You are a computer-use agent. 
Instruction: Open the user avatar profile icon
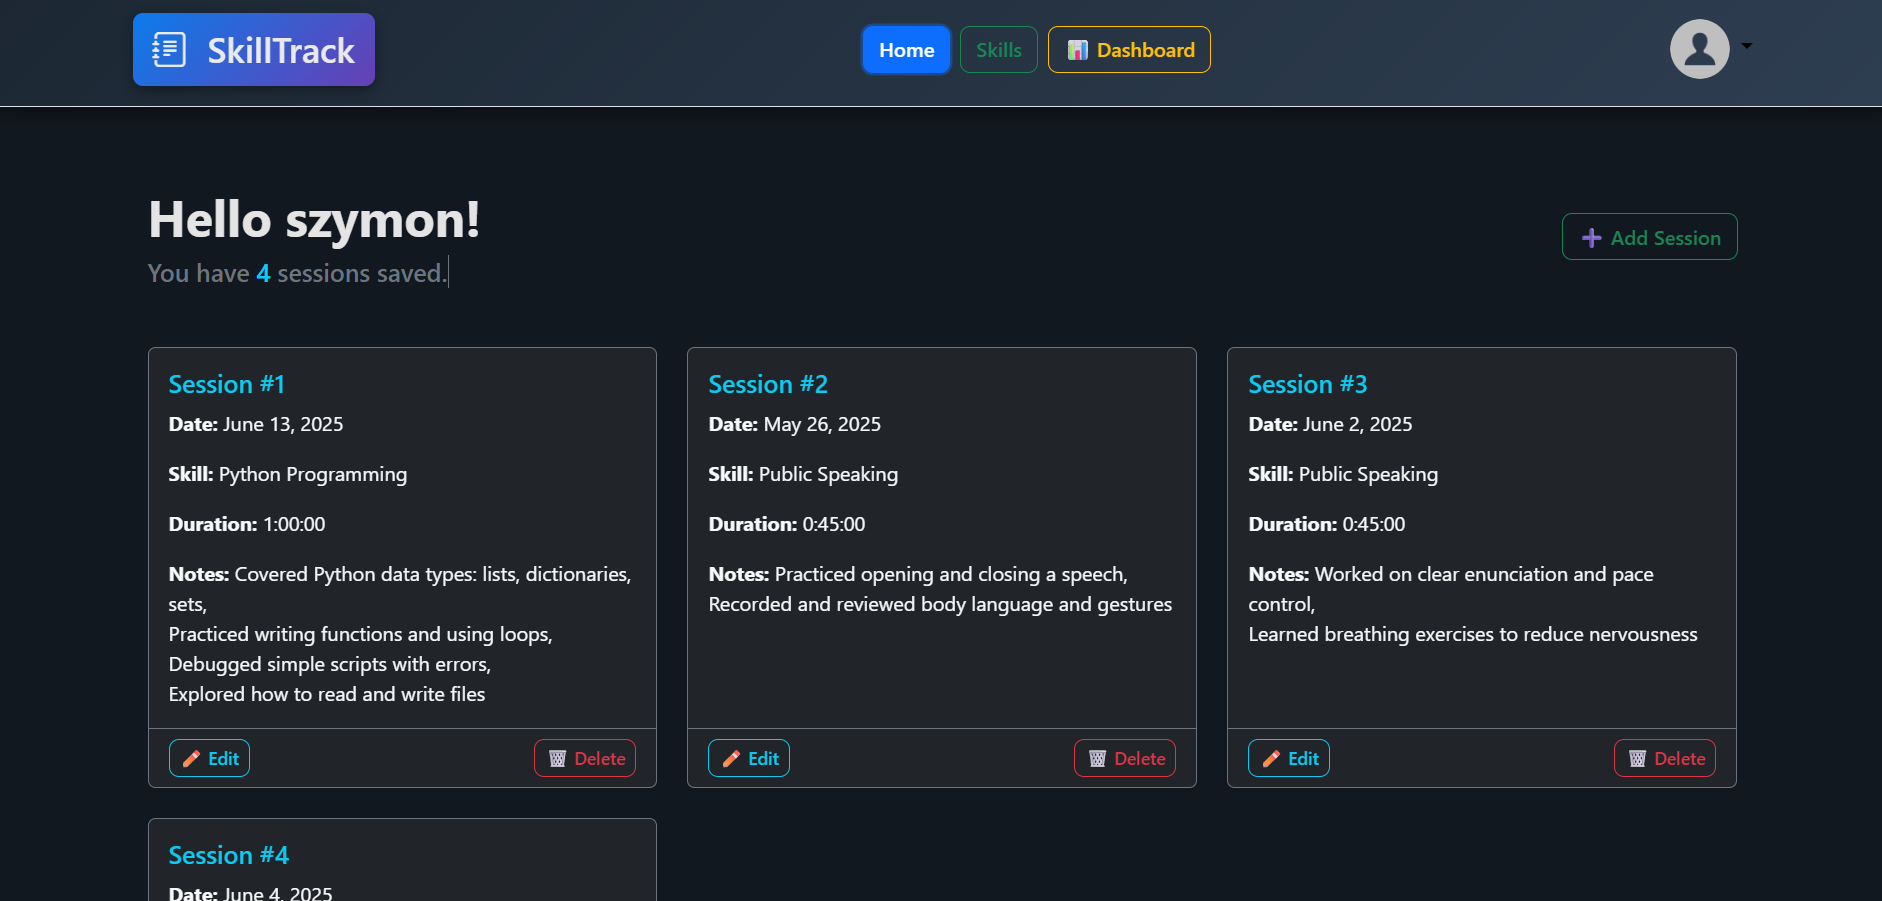click(1699, 47)
